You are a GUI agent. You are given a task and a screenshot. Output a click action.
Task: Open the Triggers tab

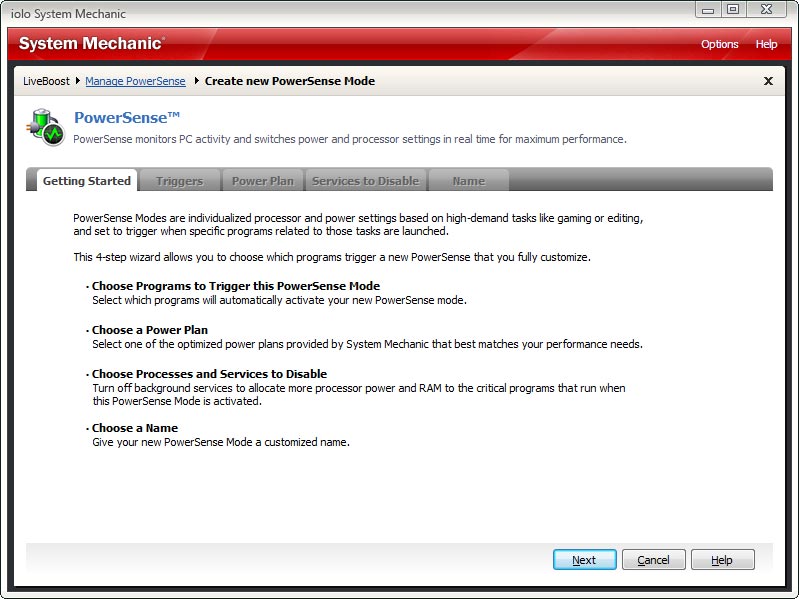point(179,181)
